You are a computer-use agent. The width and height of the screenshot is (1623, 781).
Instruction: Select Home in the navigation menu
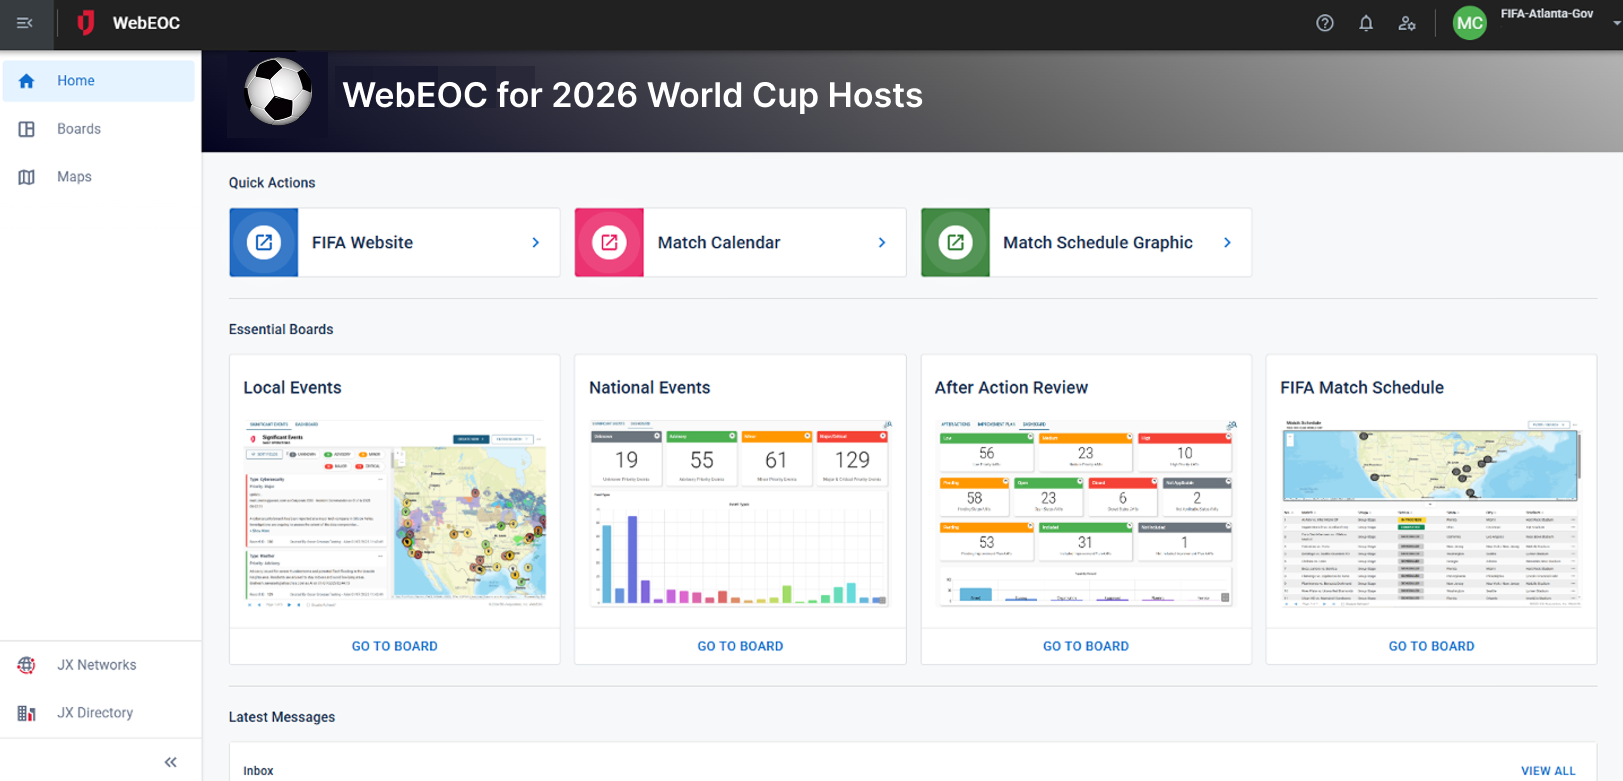click(x=99, y=81)
